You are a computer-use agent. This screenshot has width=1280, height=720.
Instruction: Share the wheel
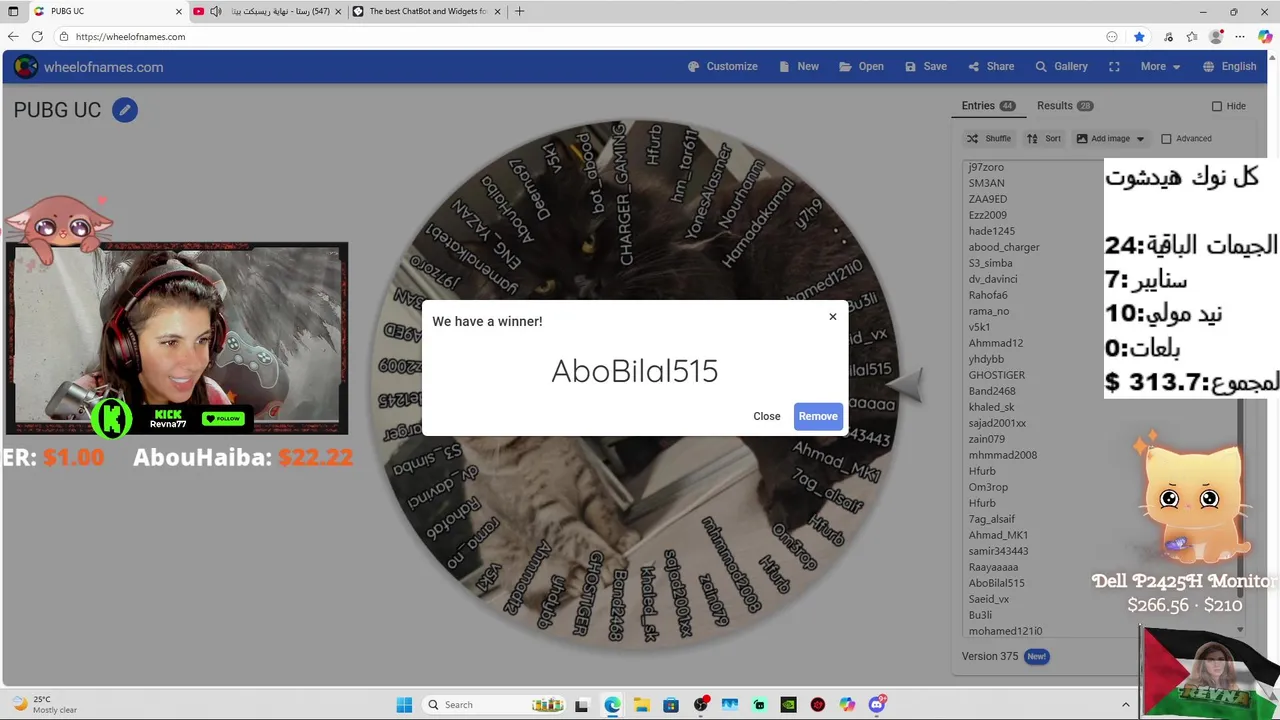click(991, 67)
